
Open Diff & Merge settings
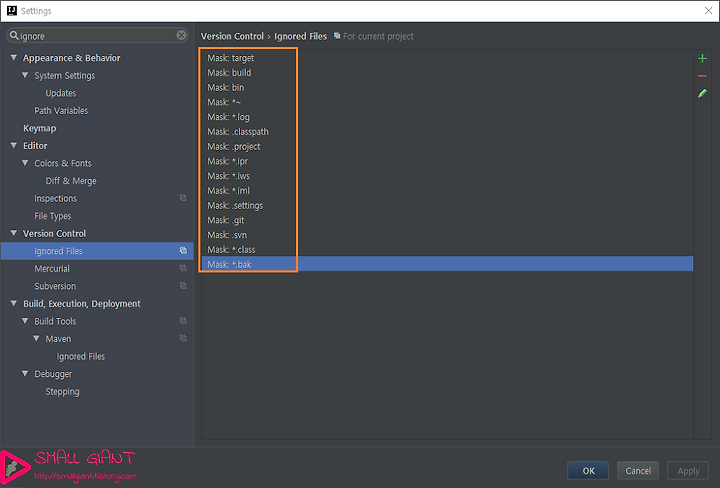(x=71, y=181)
